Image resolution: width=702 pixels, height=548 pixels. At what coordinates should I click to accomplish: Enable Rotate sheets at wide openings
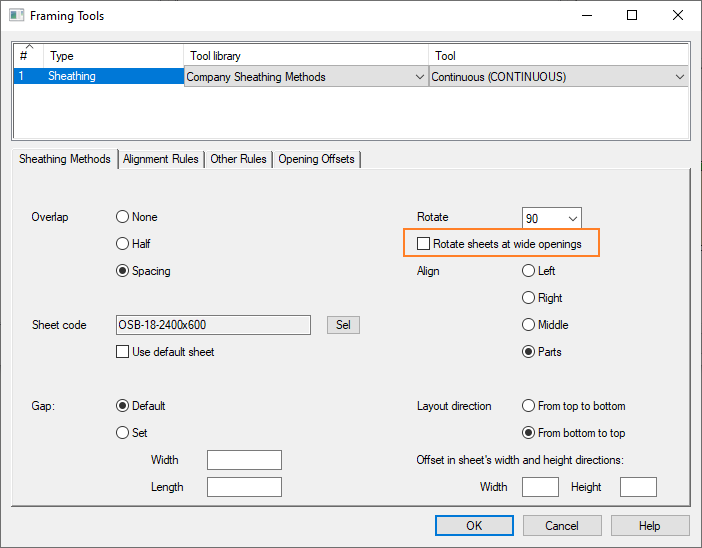(x=424, y=244)
